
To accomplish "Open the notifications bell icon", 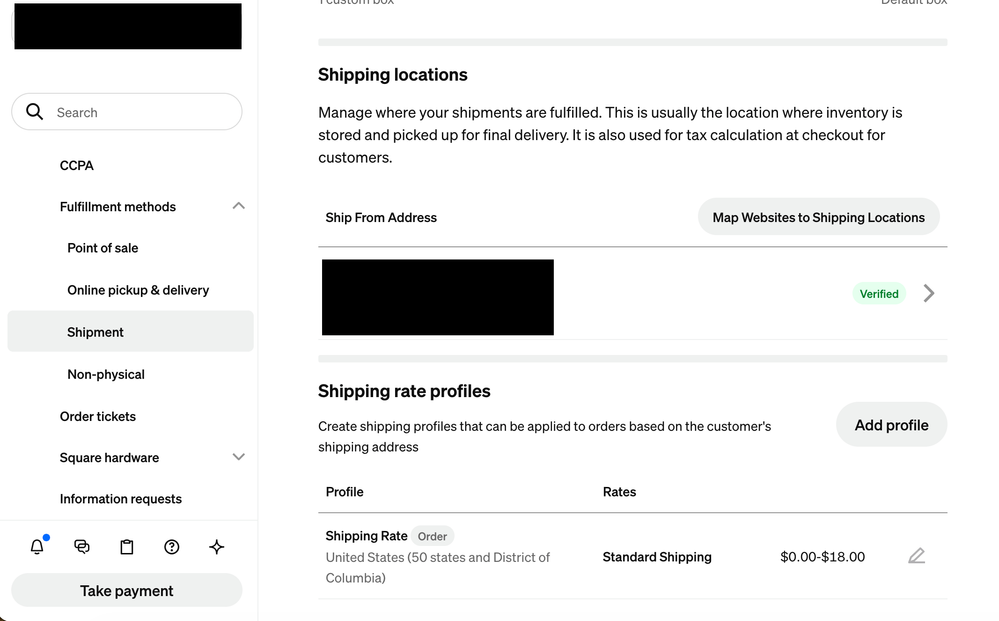I will [37, 546].
